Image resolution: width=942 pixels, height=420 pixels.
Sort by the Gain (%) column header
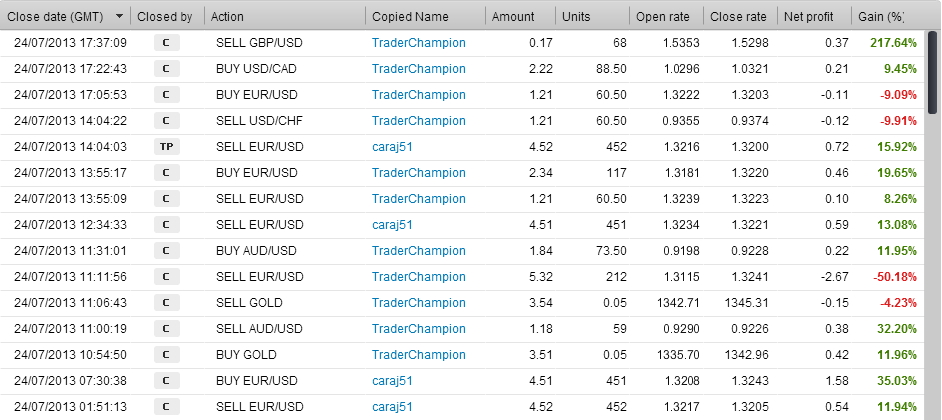(x=881, y=17)
